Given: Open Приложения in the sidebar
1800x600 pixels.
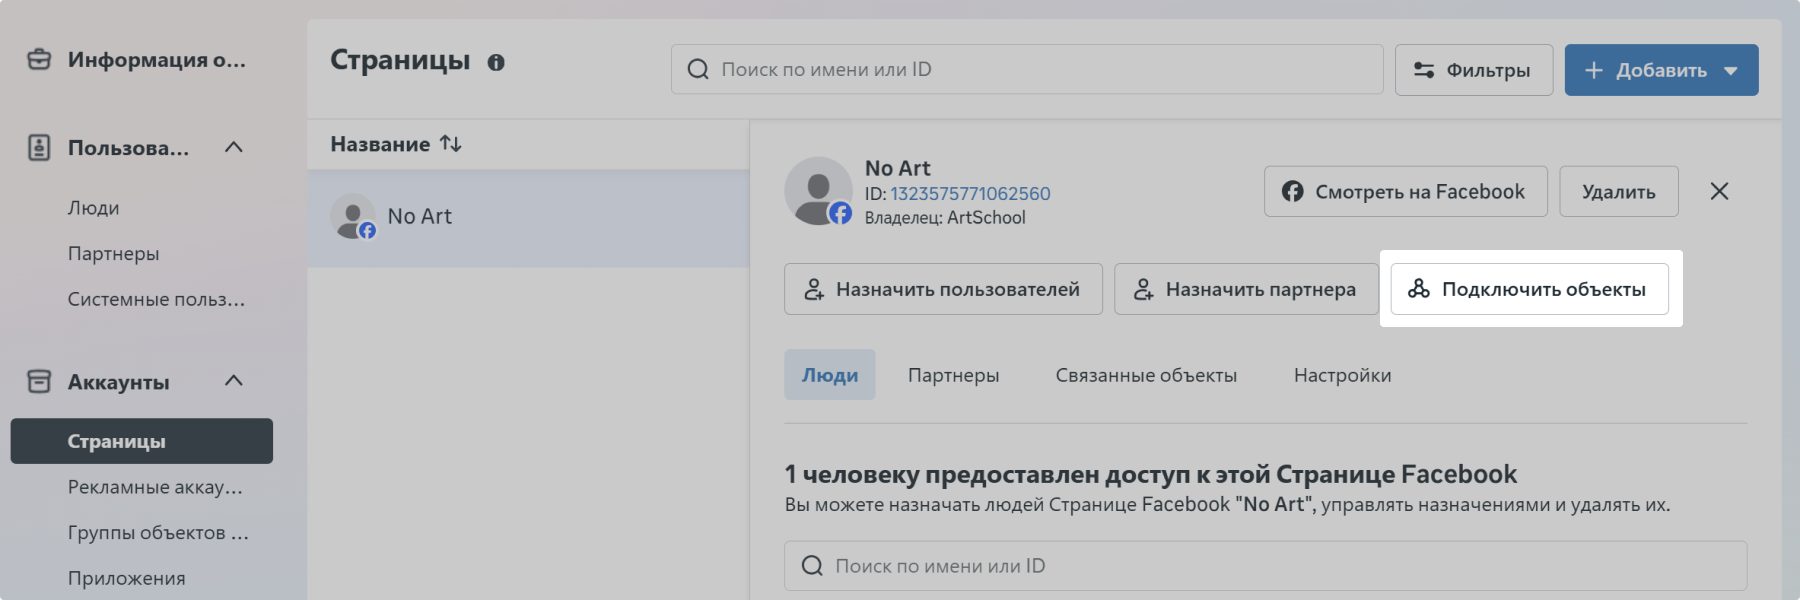Looking at the screenshot, I should click(x=127, y=579).
